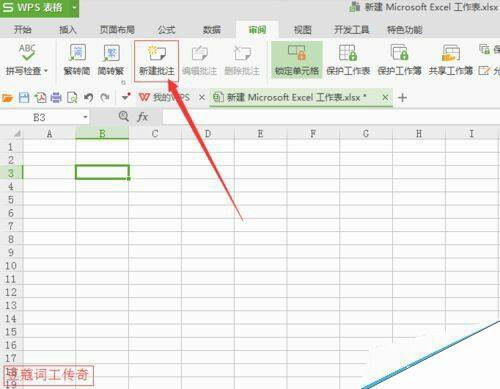Select row 3 header
Image resolution: width=500 pixels, height=389 pixels.
(11, 173)
